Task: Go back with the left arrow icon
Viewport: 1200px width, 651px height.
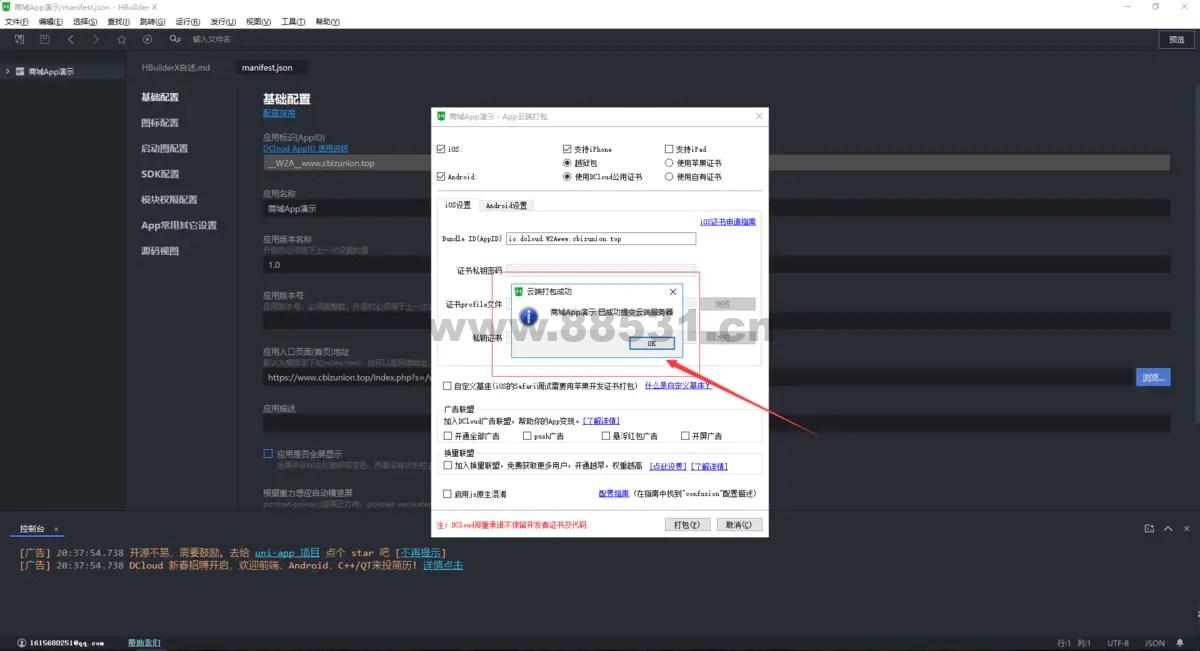Action: [71, 39]
